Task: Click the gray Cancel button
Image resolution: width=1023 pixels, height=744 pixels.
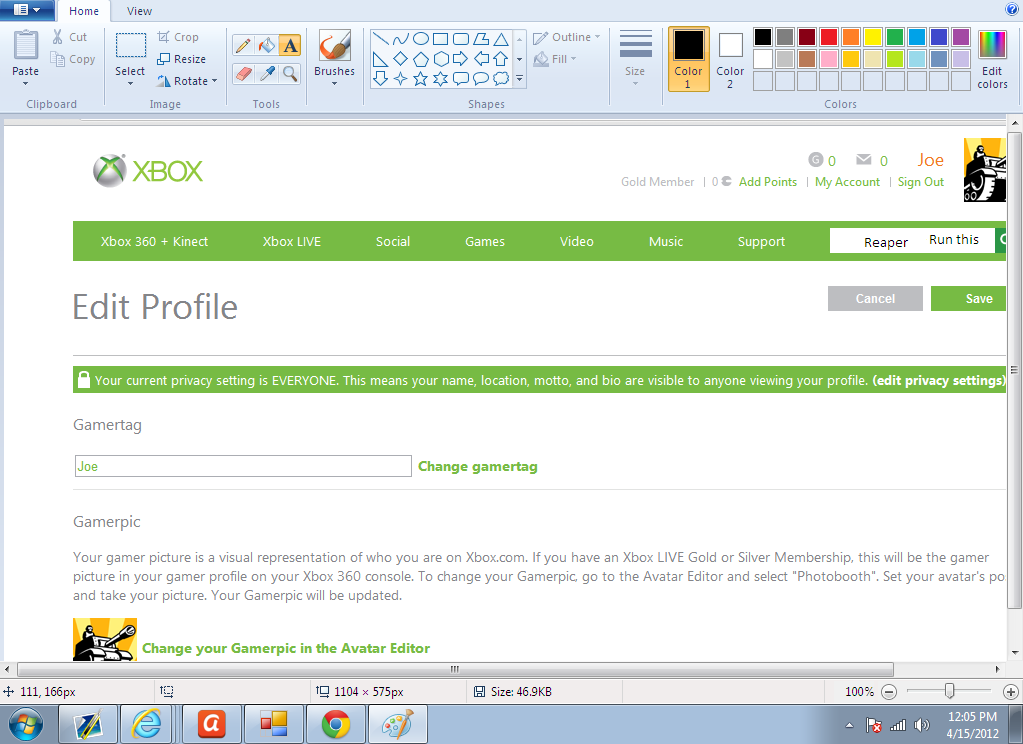Action: pyautogui.click(x=875, y=298)
